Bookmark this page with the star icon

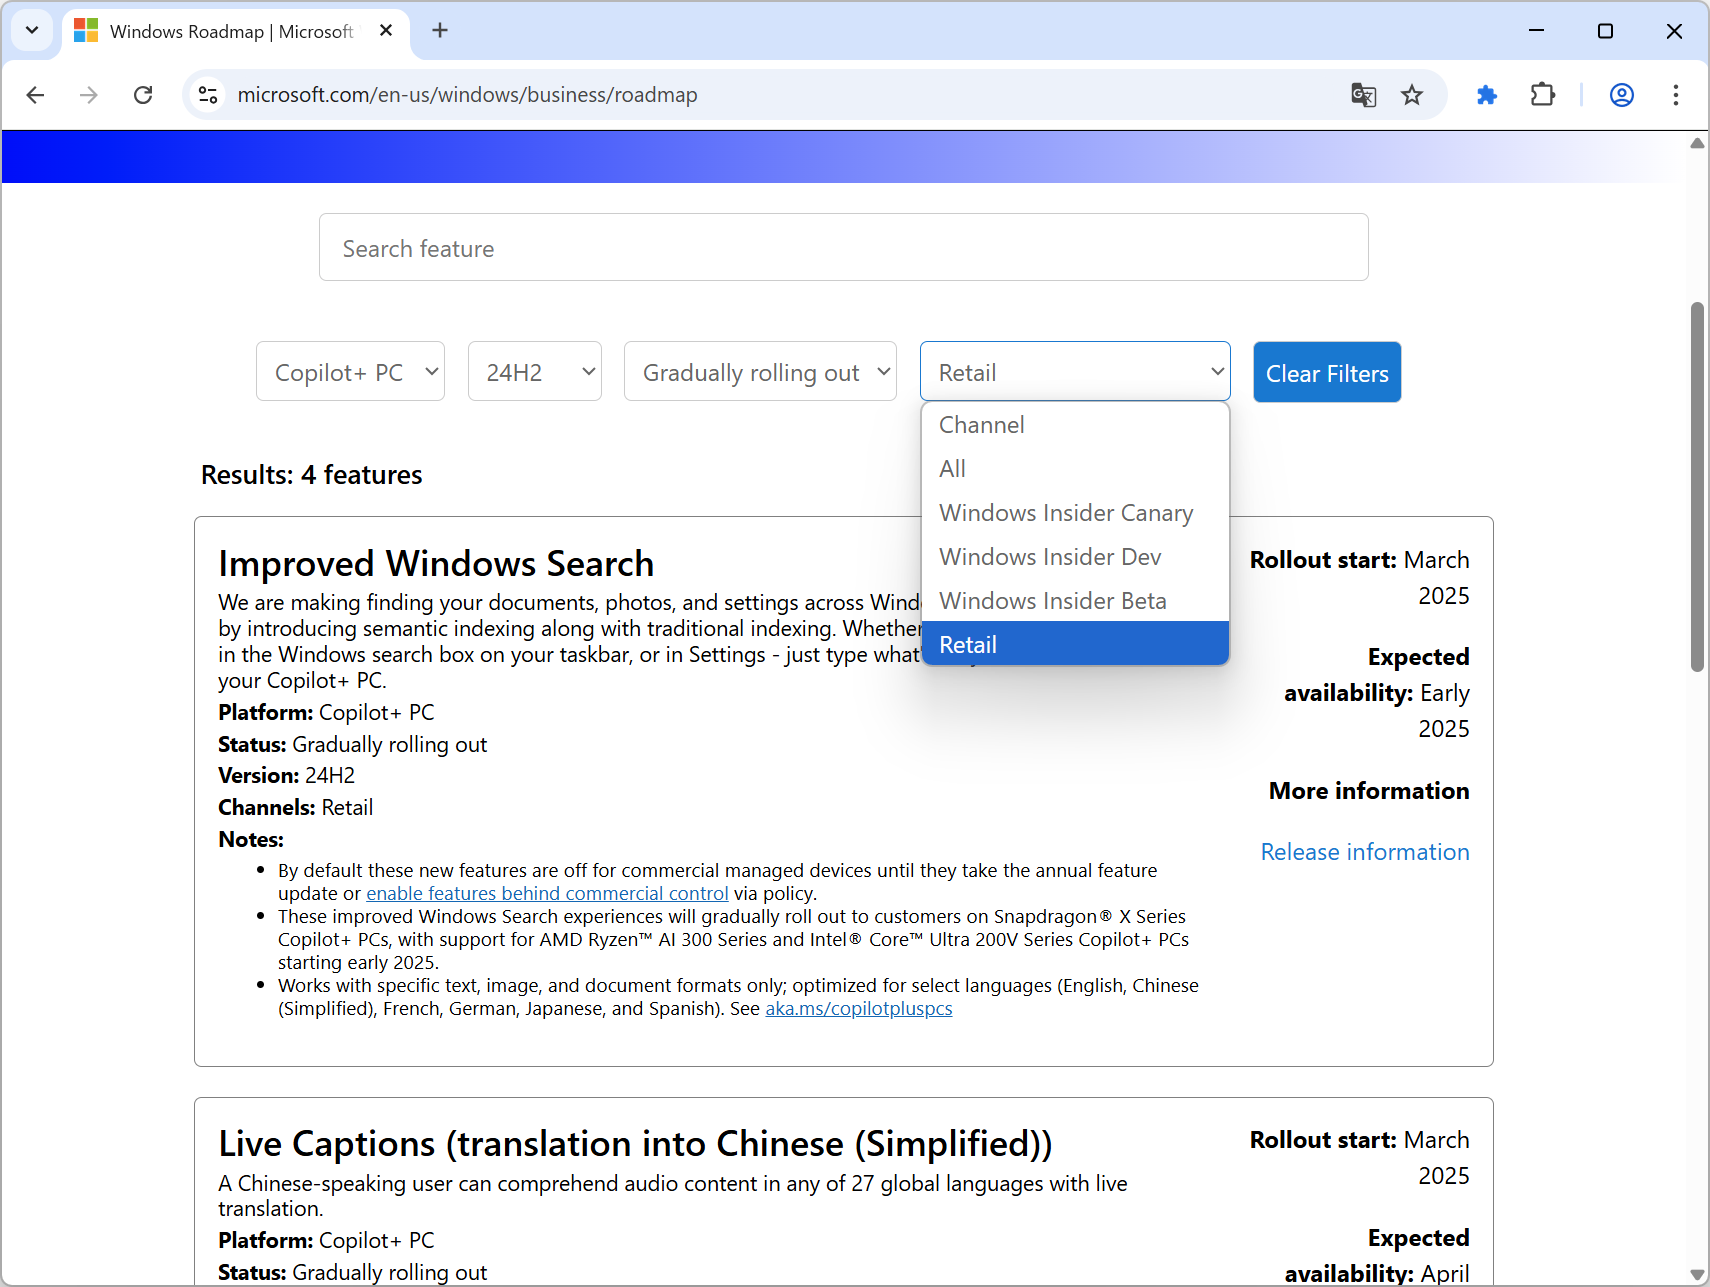click(1412, 95)
